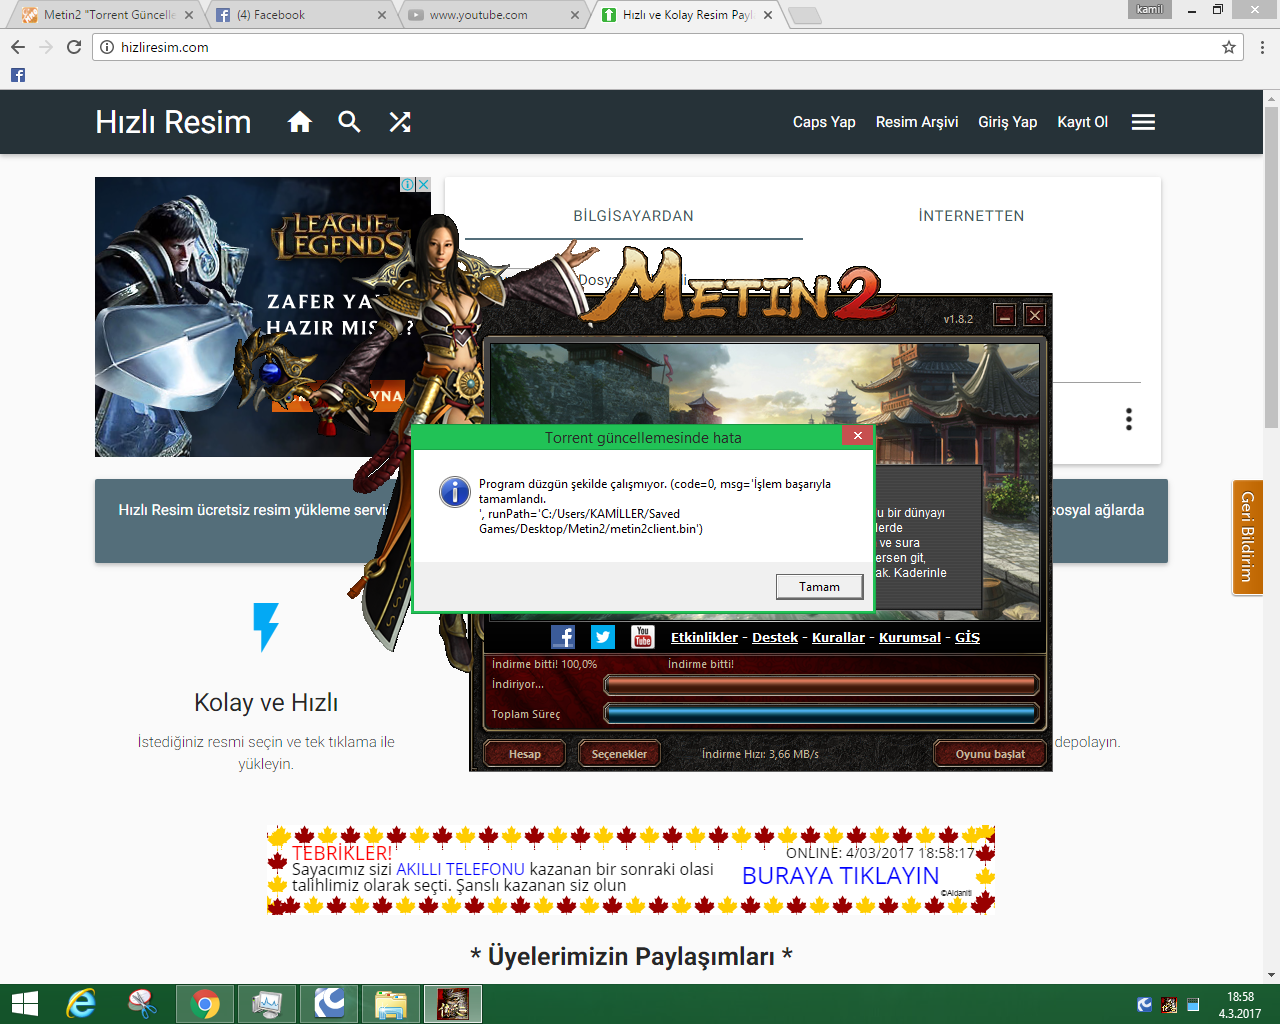Image resolution: width=1280 pixels, height=1024 pixels.
Task: Click Oyunu başlat to start the game
Action: [x=990, y=754]
